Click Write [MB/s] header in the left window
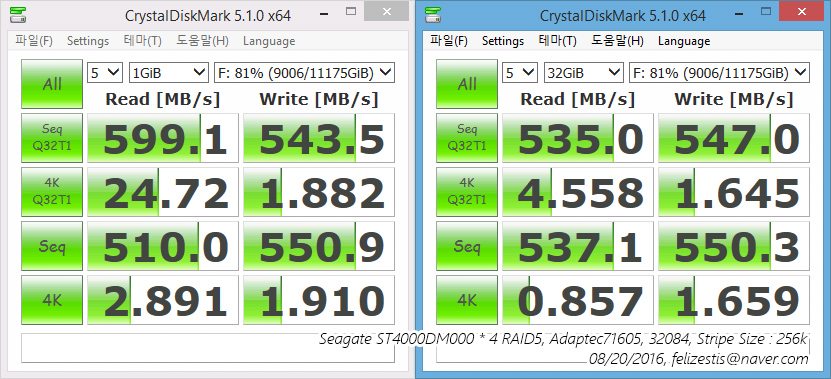The height and width of the screenshot is (379, 831). tap(319, 99)
